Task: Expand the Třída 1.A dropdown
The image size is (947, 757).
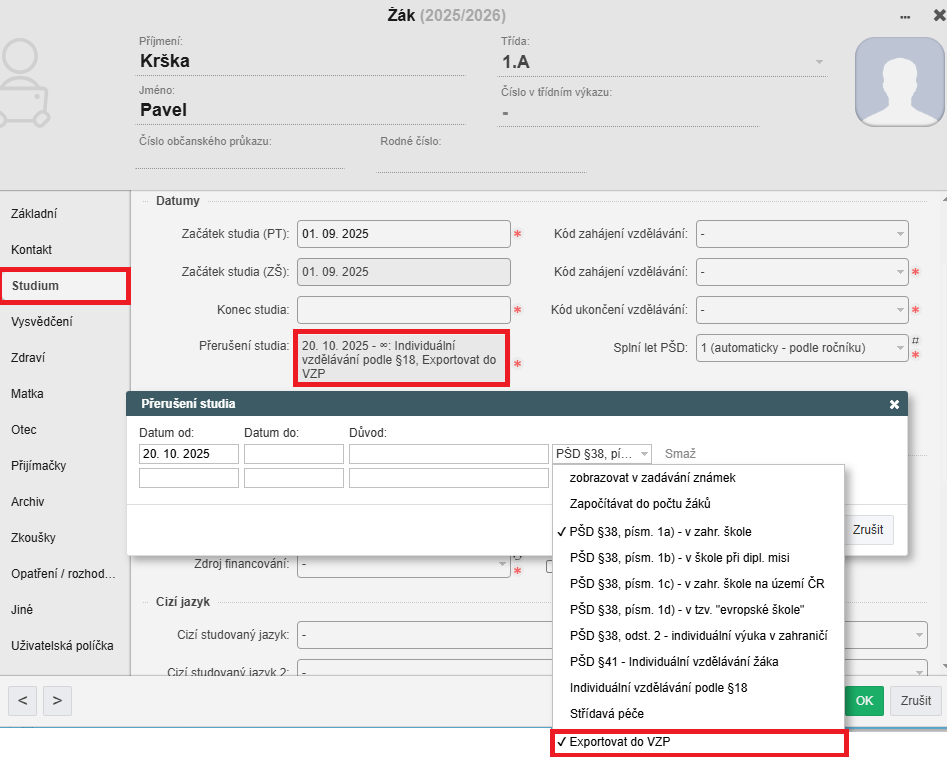Action: pos(820,62)
